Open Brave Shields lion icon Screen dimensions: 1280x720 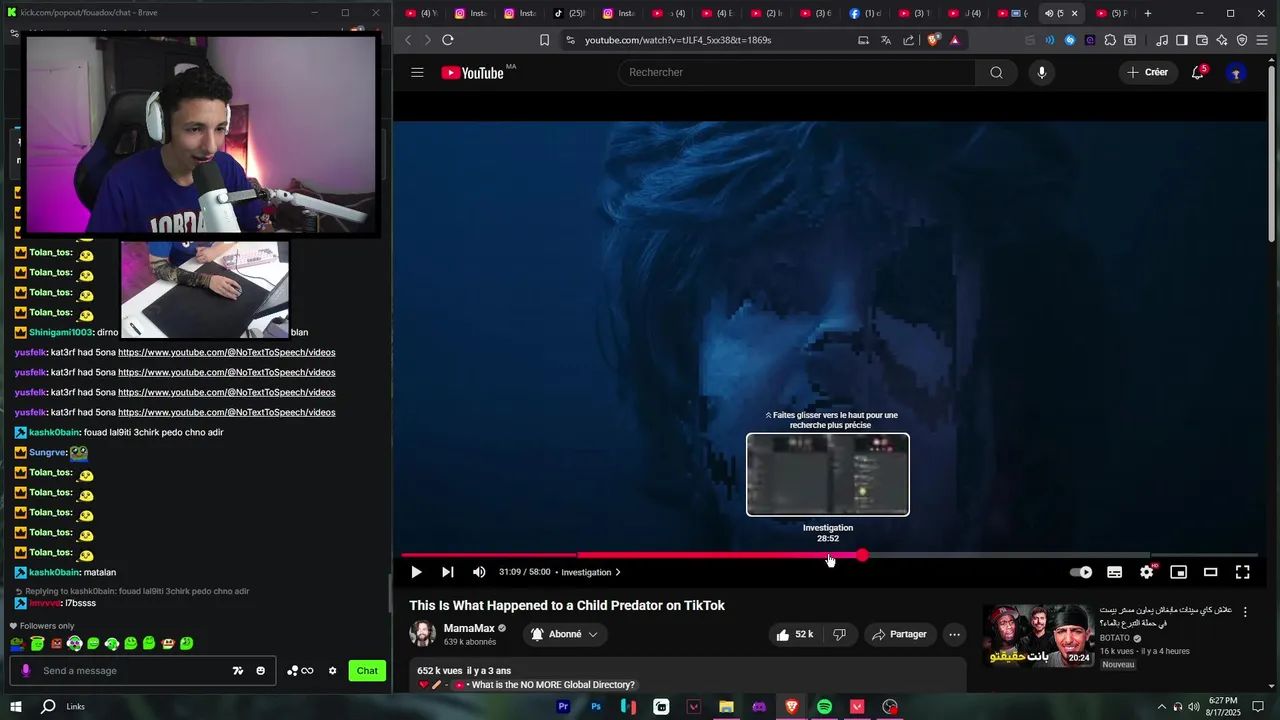click(x=934, y=40)
